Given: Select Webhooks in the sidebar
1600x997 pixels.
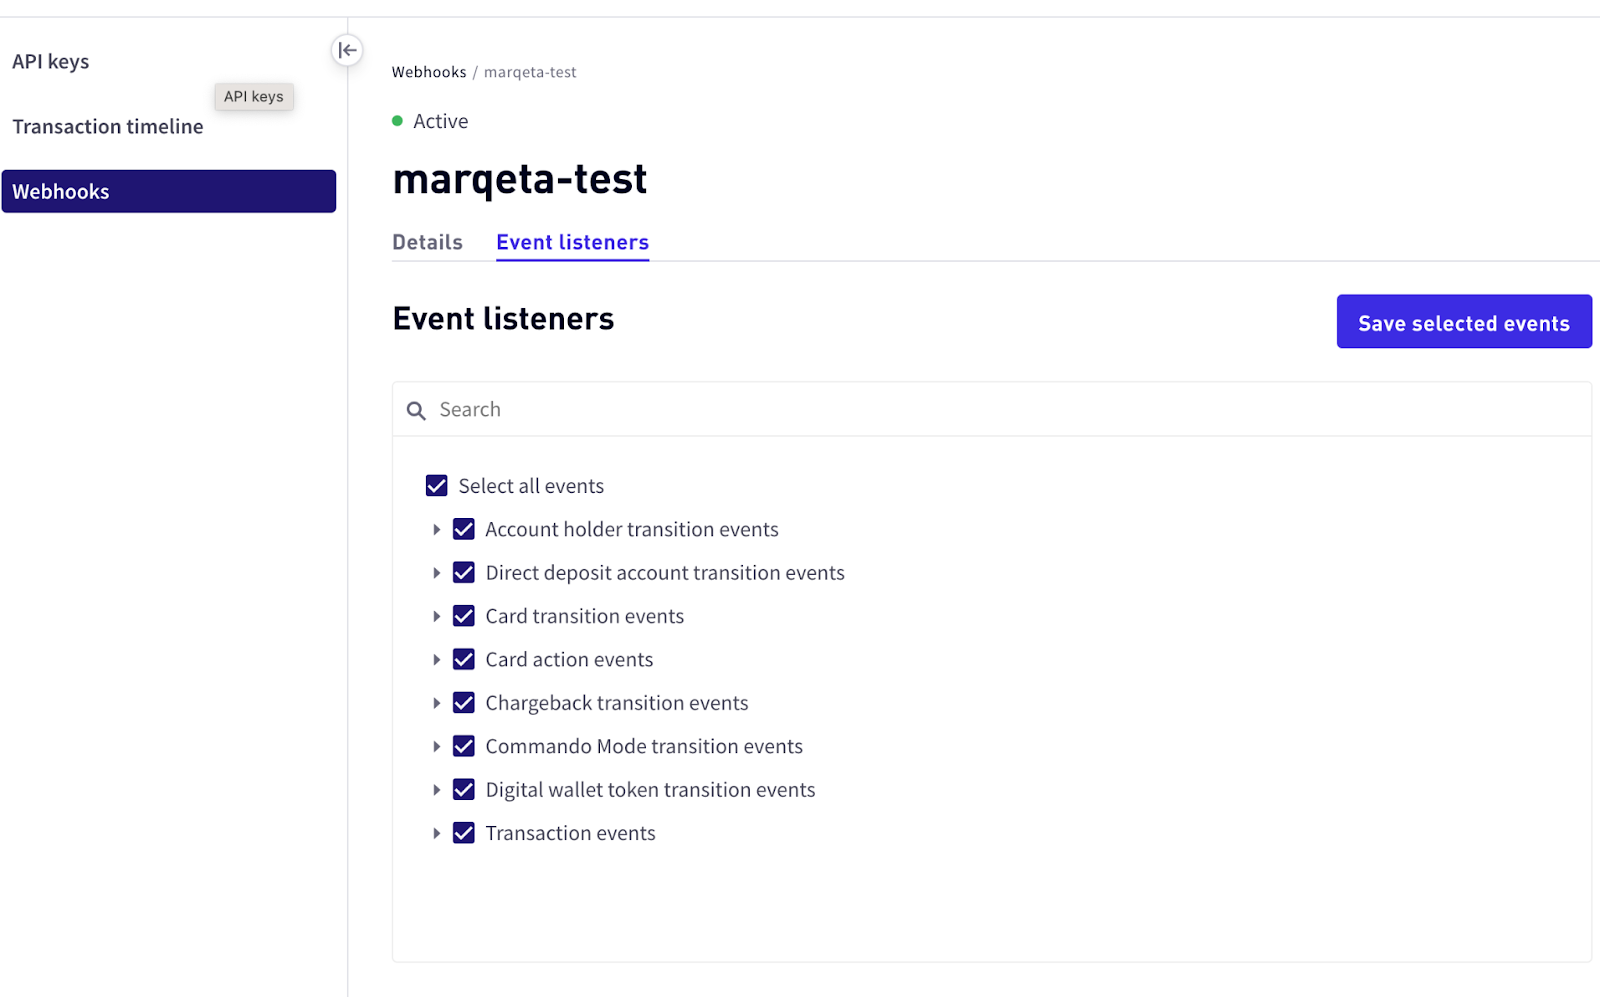Looking at the screenshot, I should tap(169, 191).
